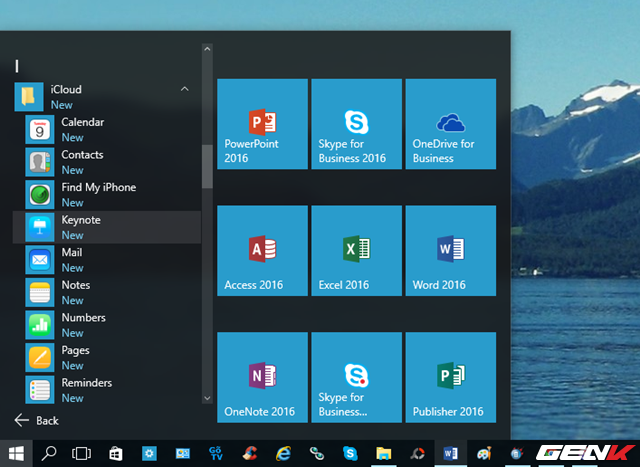Screen dimensions: 640x467
Task: Launch the Publisher 2016 tile
Action: [x=450, y=377]
